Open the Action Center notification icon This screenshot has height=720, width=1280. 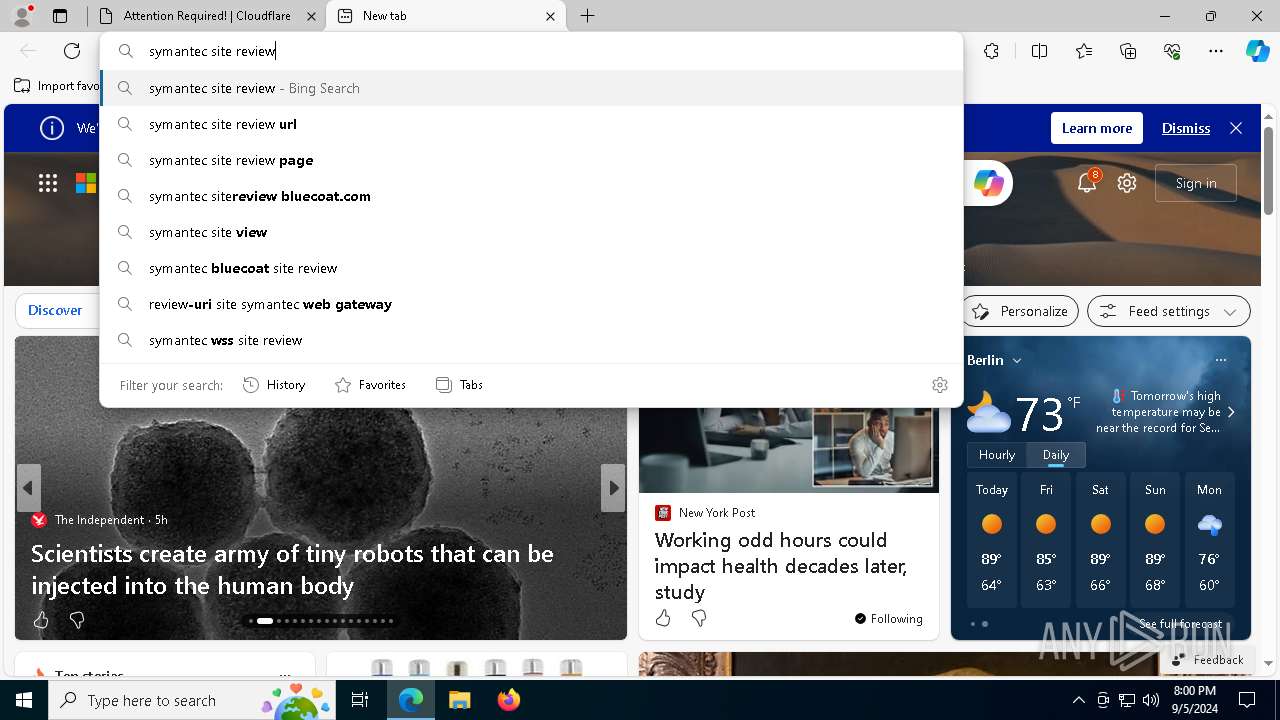coord(1247,700)
